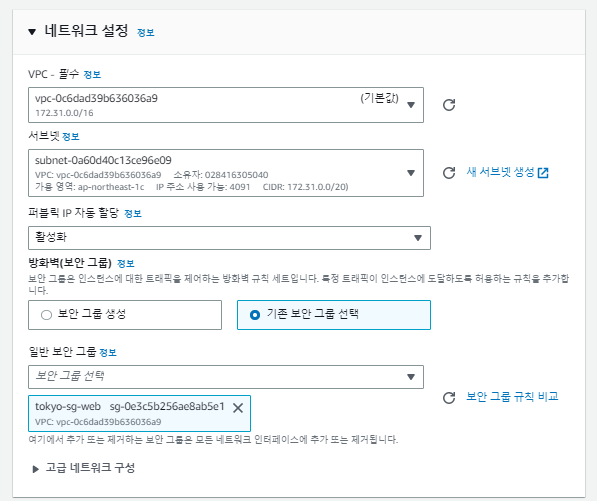Open 정보 link next to 일반 보안 그룹
Viewport: 597px width, 501px height.
108,353
